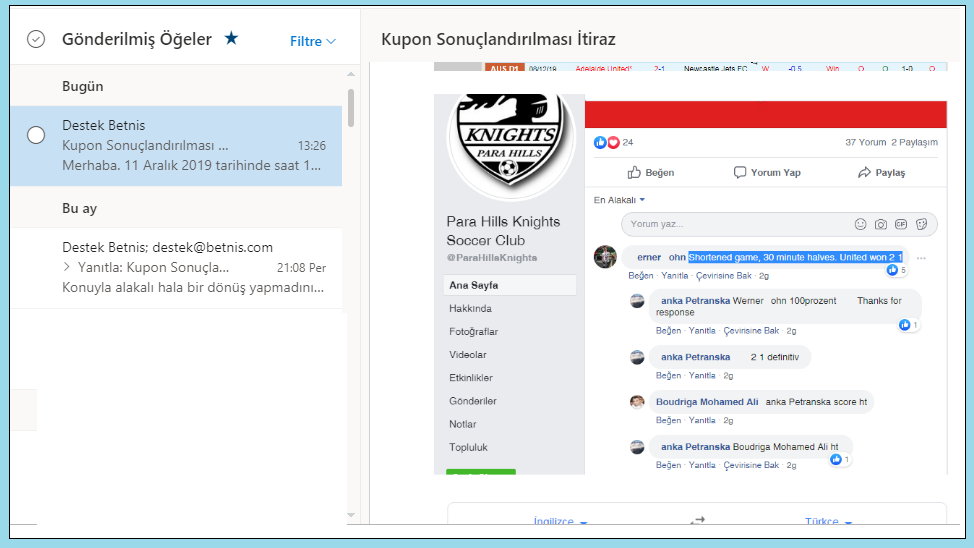Open the İngilizce source language dropdown
This screenshot has height=548, width=974.
click(560, 520)
